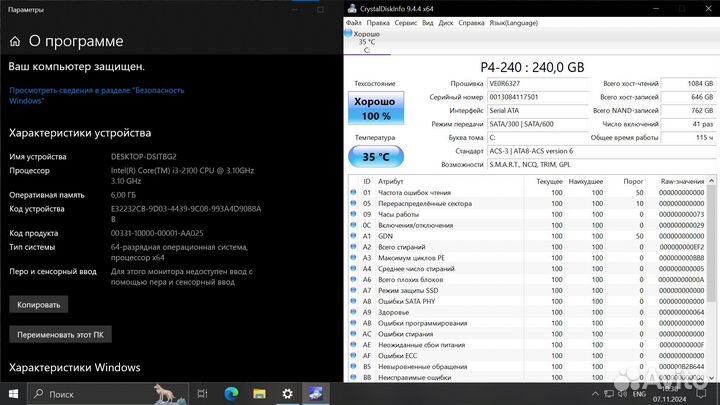This screenshot has width=720, height=405.
Task: Click status dot of attribute AB row
Action: click(x=353, y=323)
